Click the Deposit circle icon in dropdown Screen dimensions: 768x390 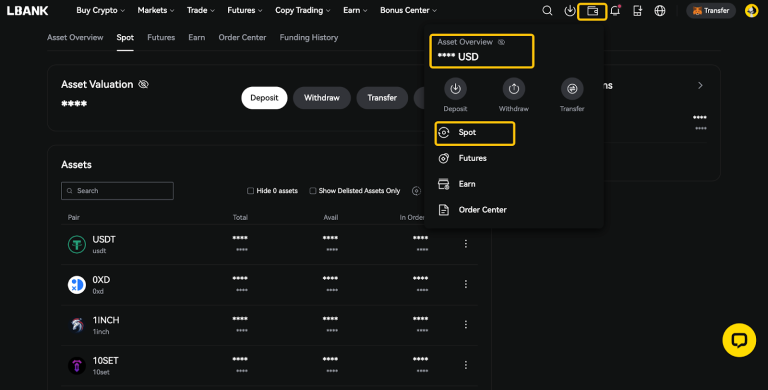coord(455,89)
